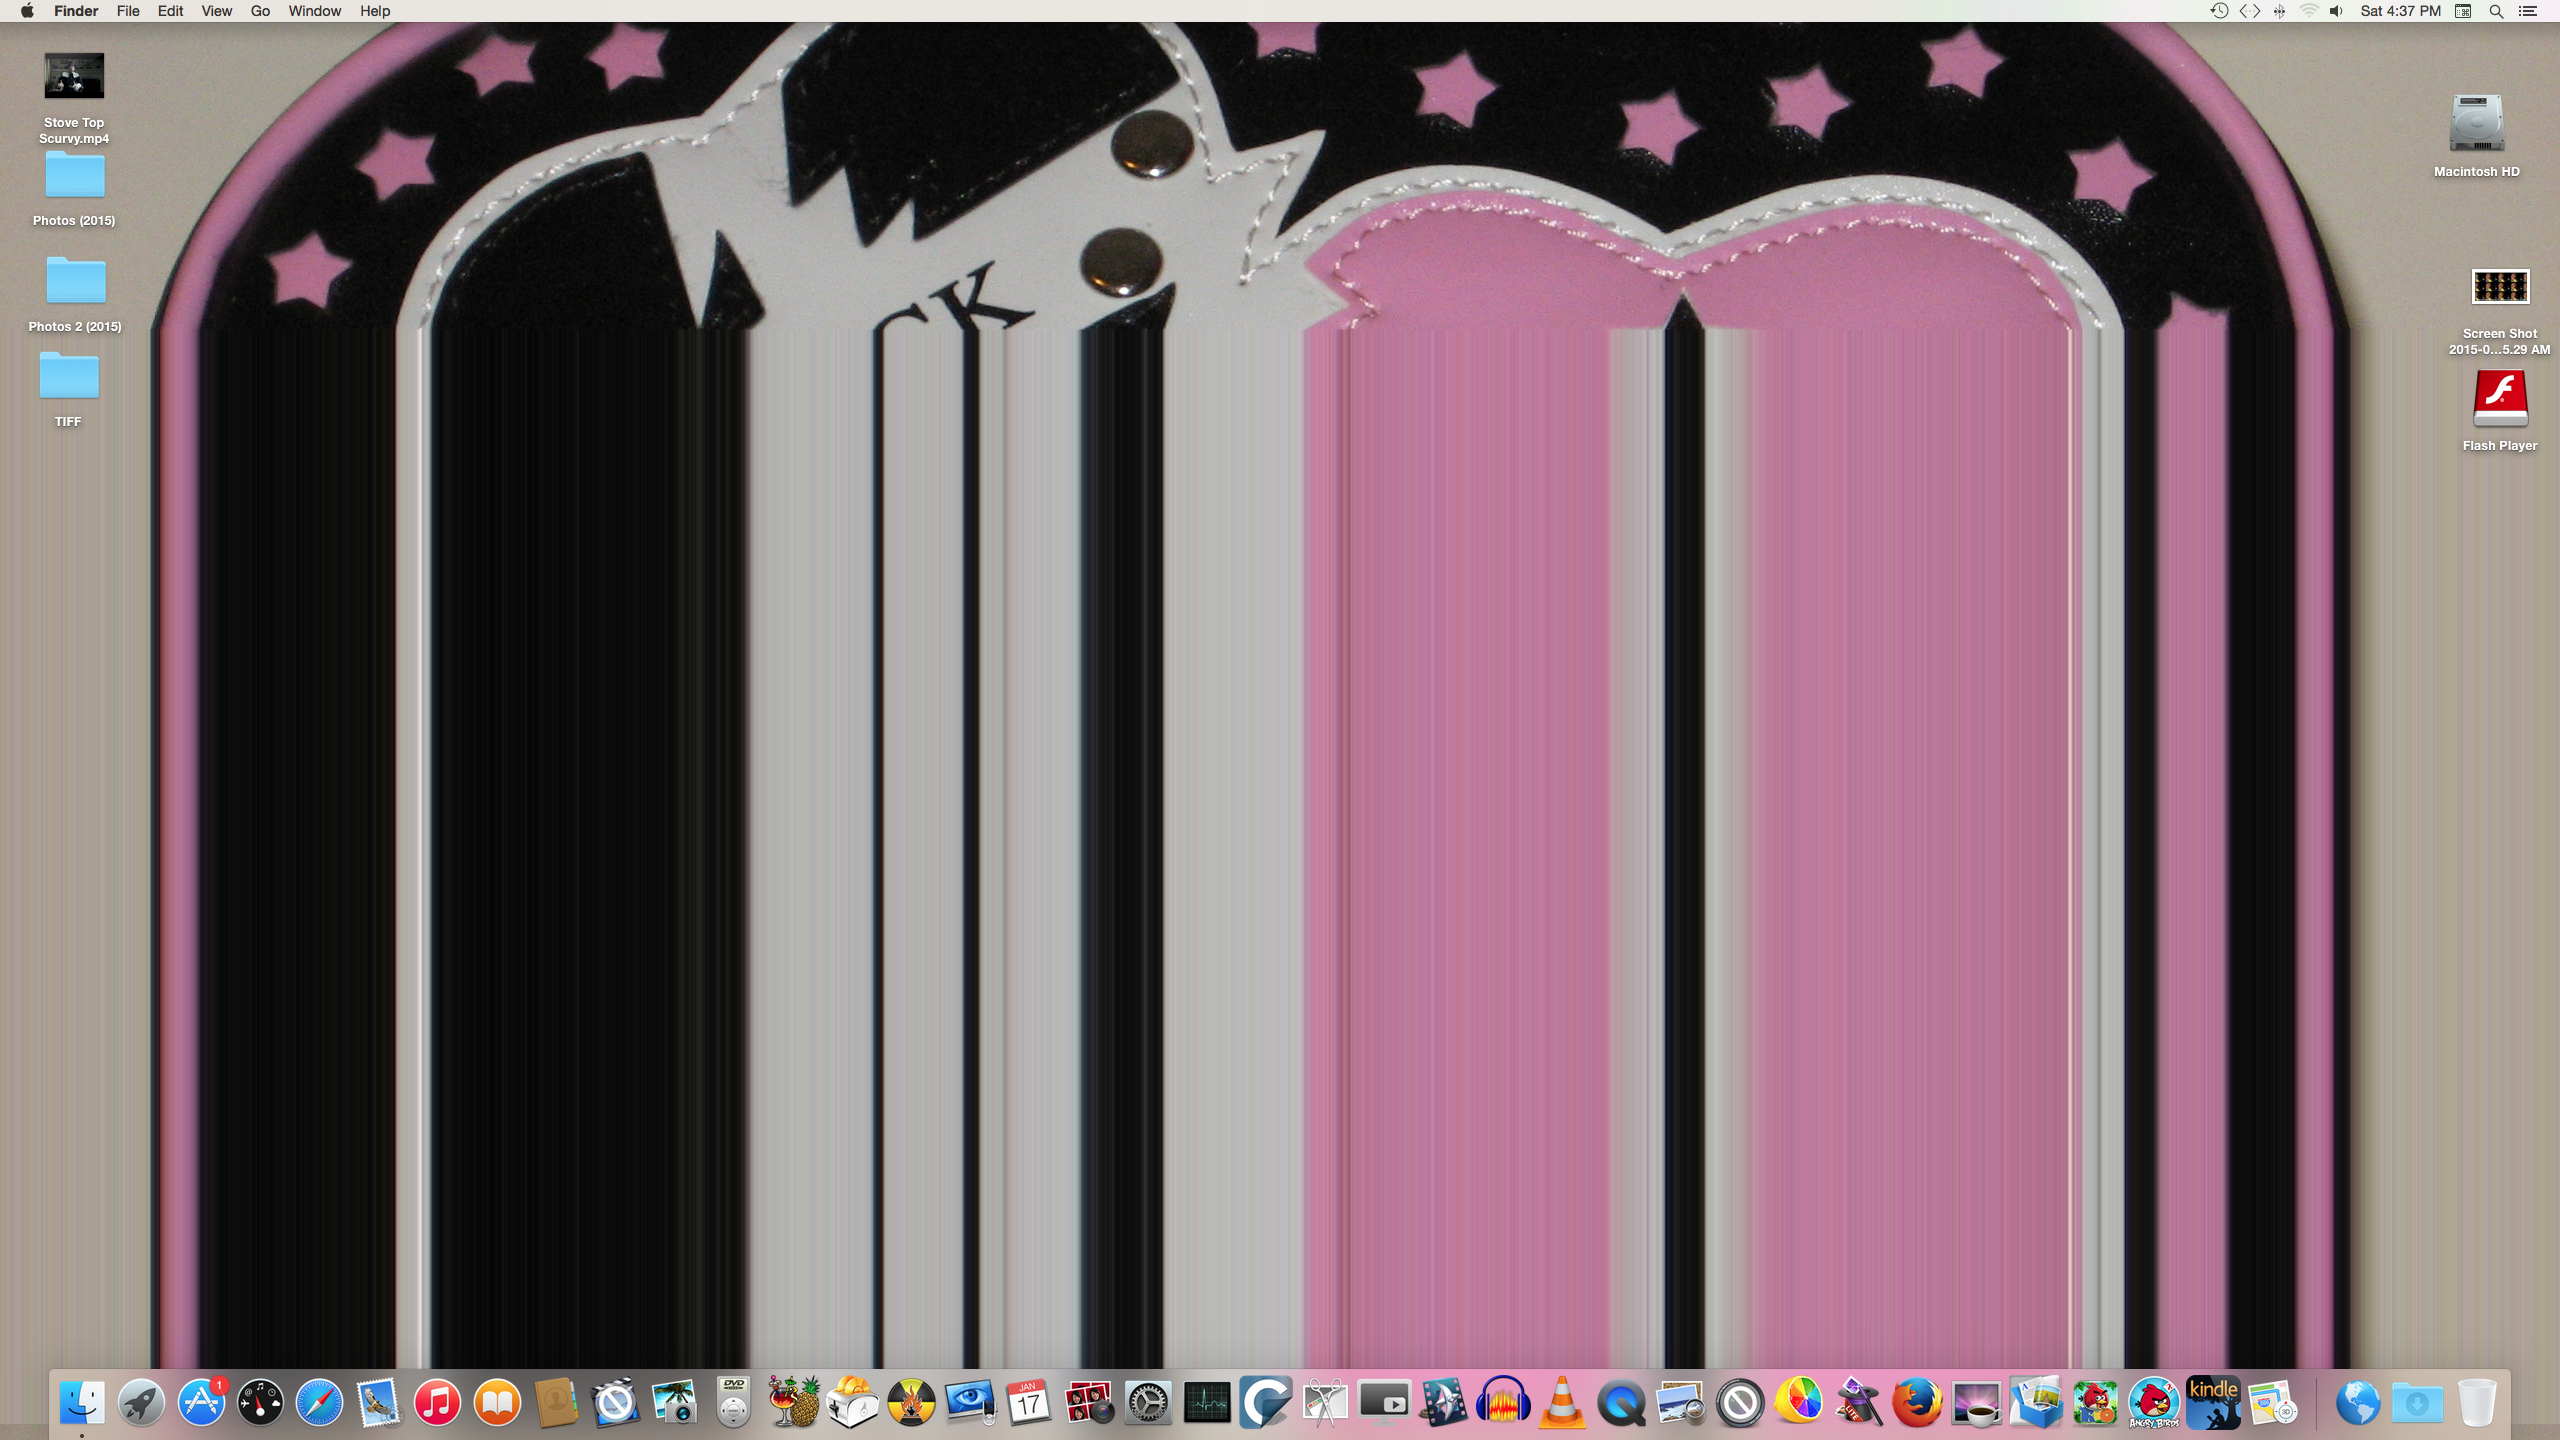Launch the magic hat Lite app icon
Image resolution: width=2560 pixels, height=1440 pixels.
click(x=1860, y=1402)
